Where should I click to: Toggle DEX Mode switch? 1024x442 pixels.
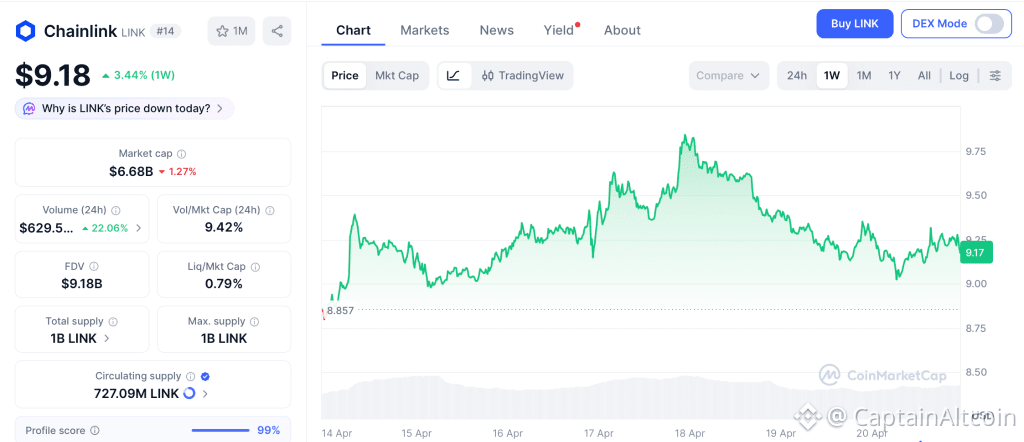tap(988, 24)
